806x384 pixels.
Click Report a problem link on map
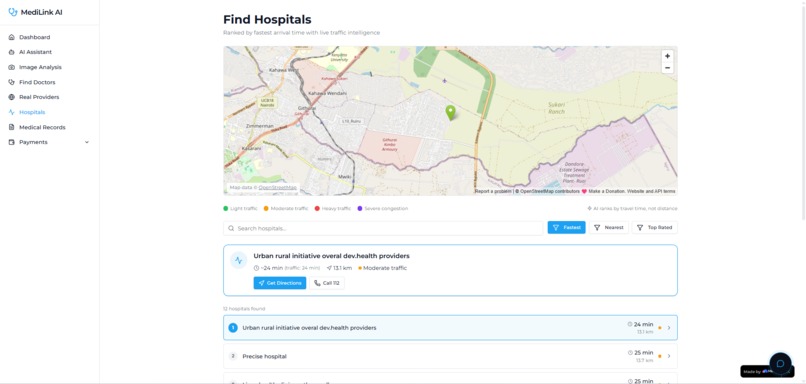pos(493,191)
